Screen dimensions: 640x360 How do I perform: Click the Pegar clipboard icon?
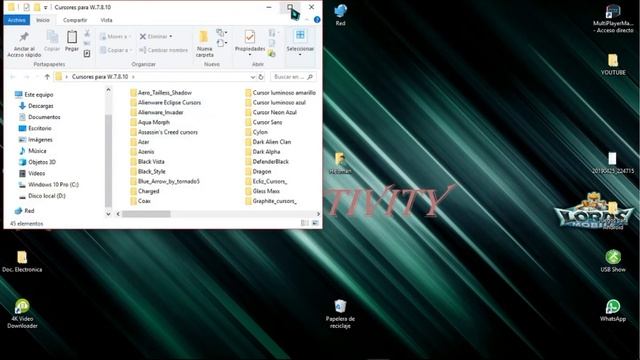pos(72,37)
